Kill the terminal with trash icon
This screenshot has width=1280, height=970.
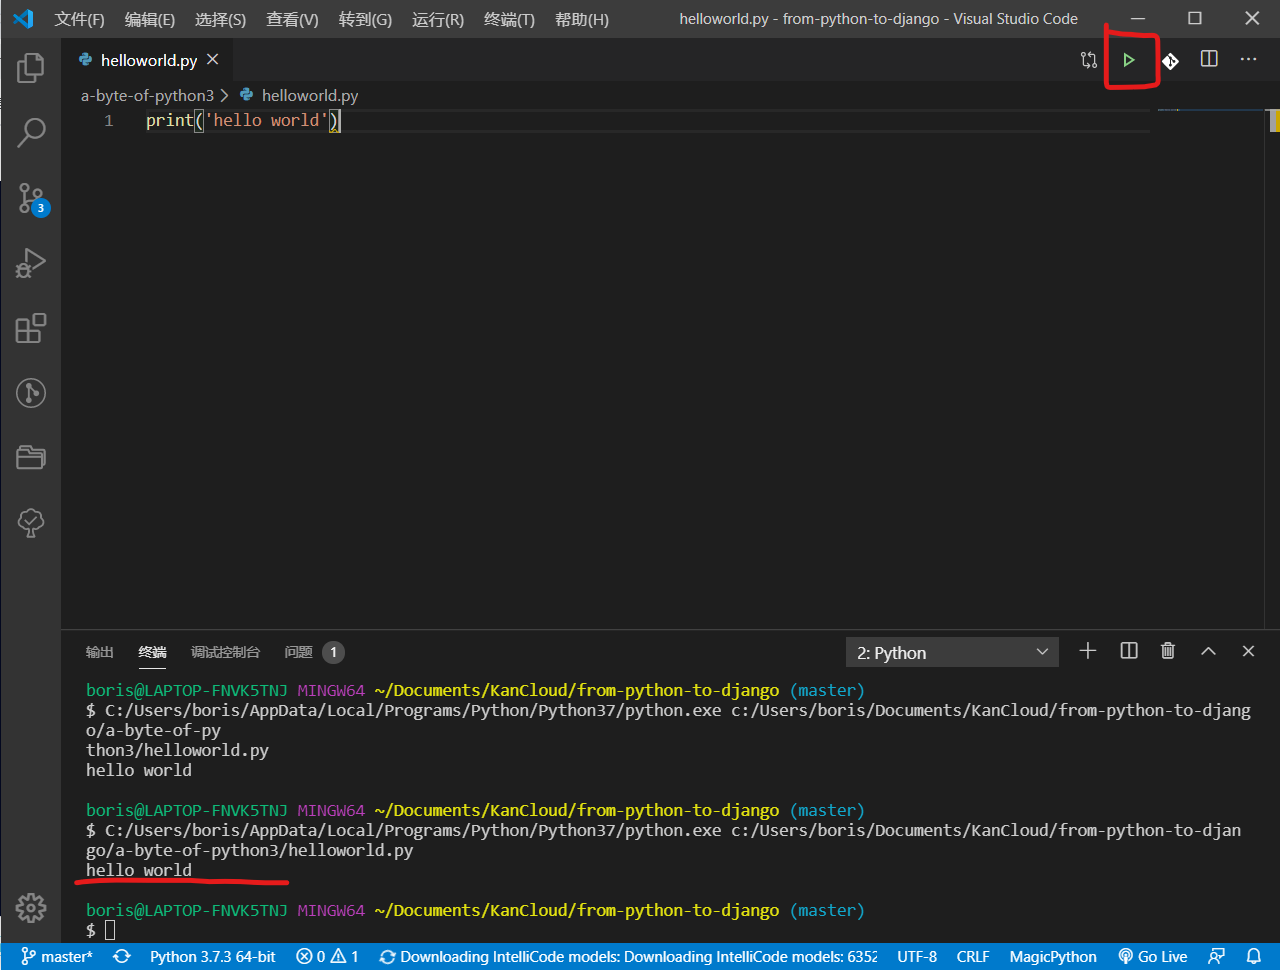[1168, 651]
